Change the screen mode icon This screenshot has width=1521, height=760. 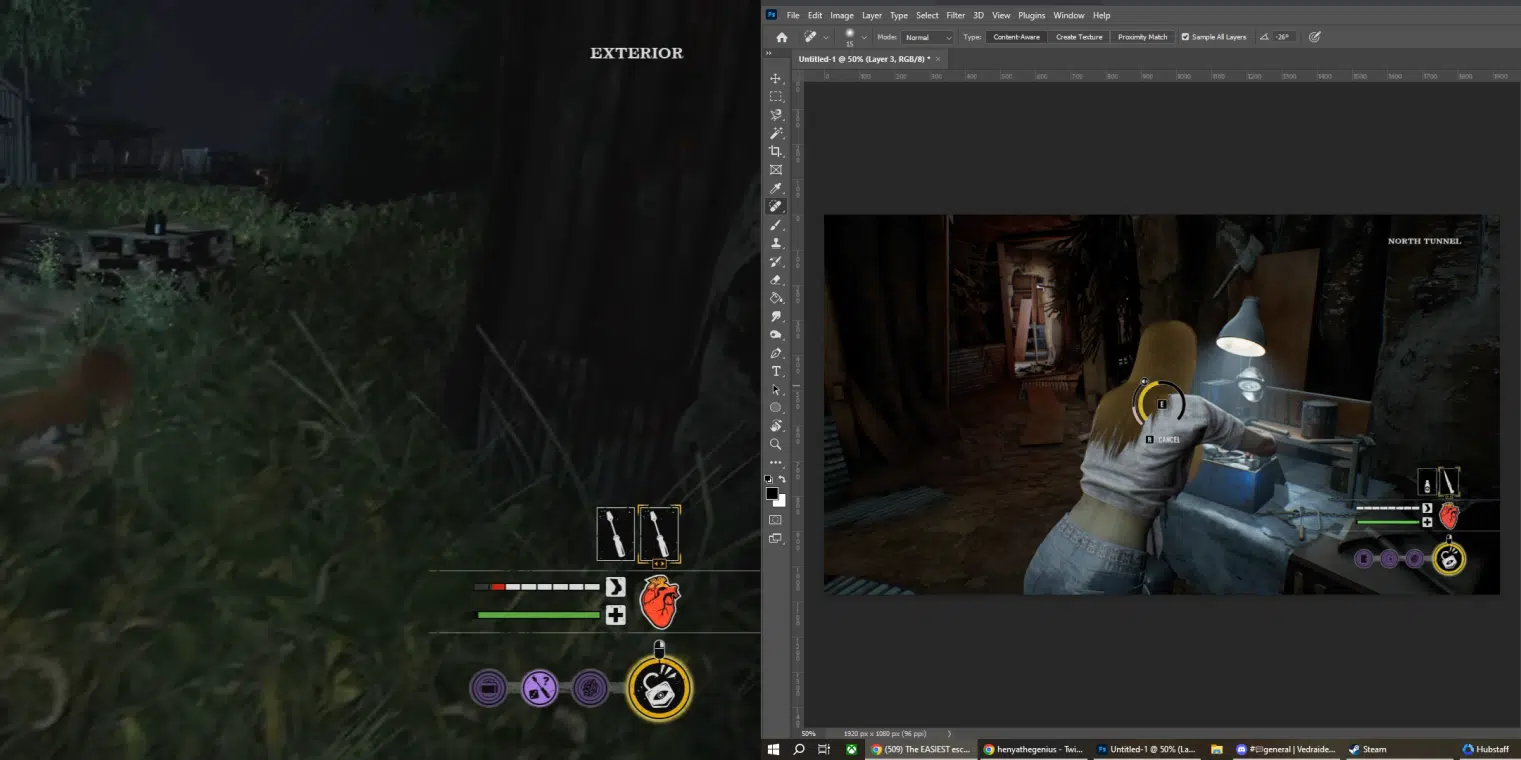[x=775, y=538]
